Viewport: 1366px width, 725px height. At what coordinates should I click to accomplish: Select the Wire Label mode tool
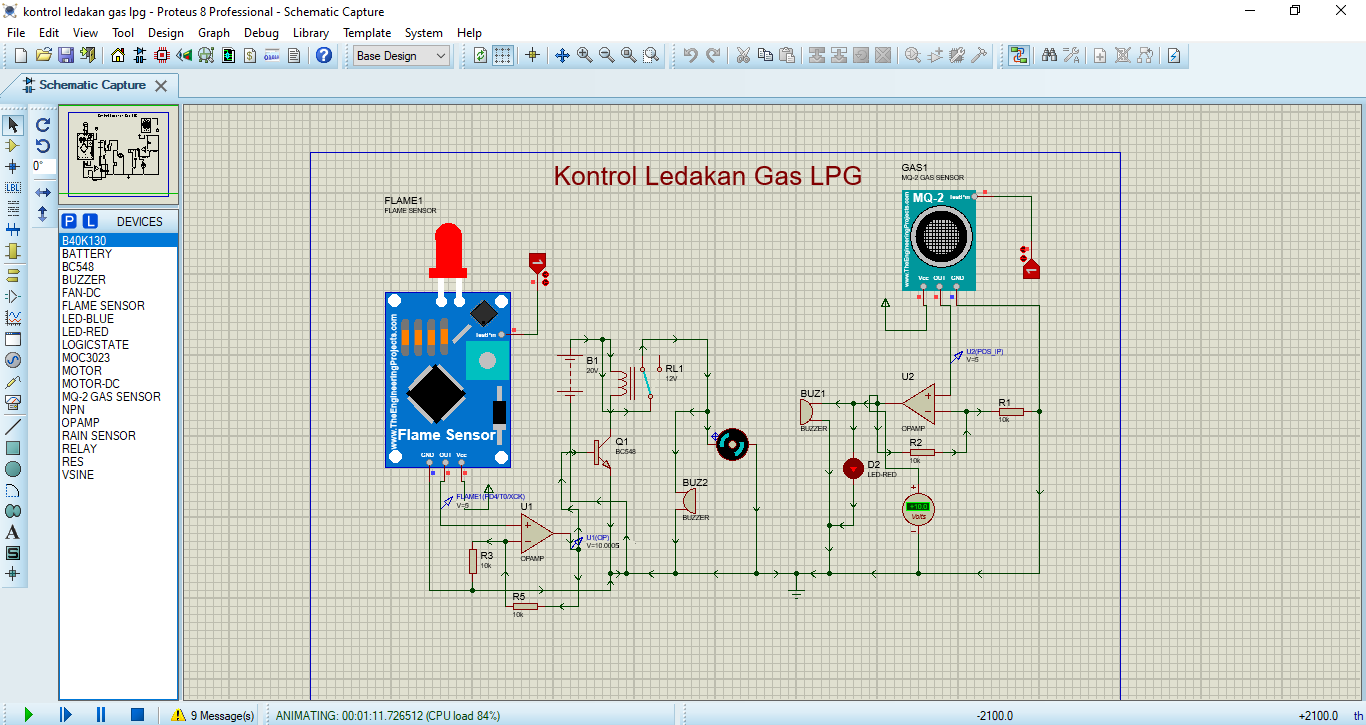[x=13, y=188]
